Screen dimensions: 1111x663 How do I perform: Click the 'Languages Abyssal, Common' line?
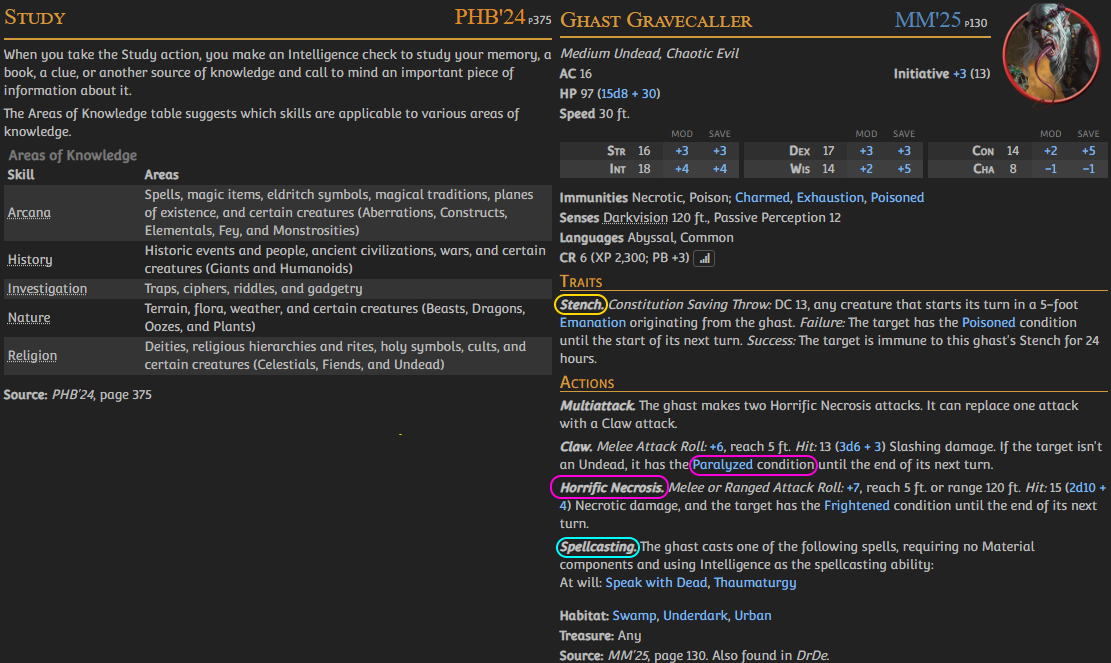pyautogui.click(x=646, y=237)
